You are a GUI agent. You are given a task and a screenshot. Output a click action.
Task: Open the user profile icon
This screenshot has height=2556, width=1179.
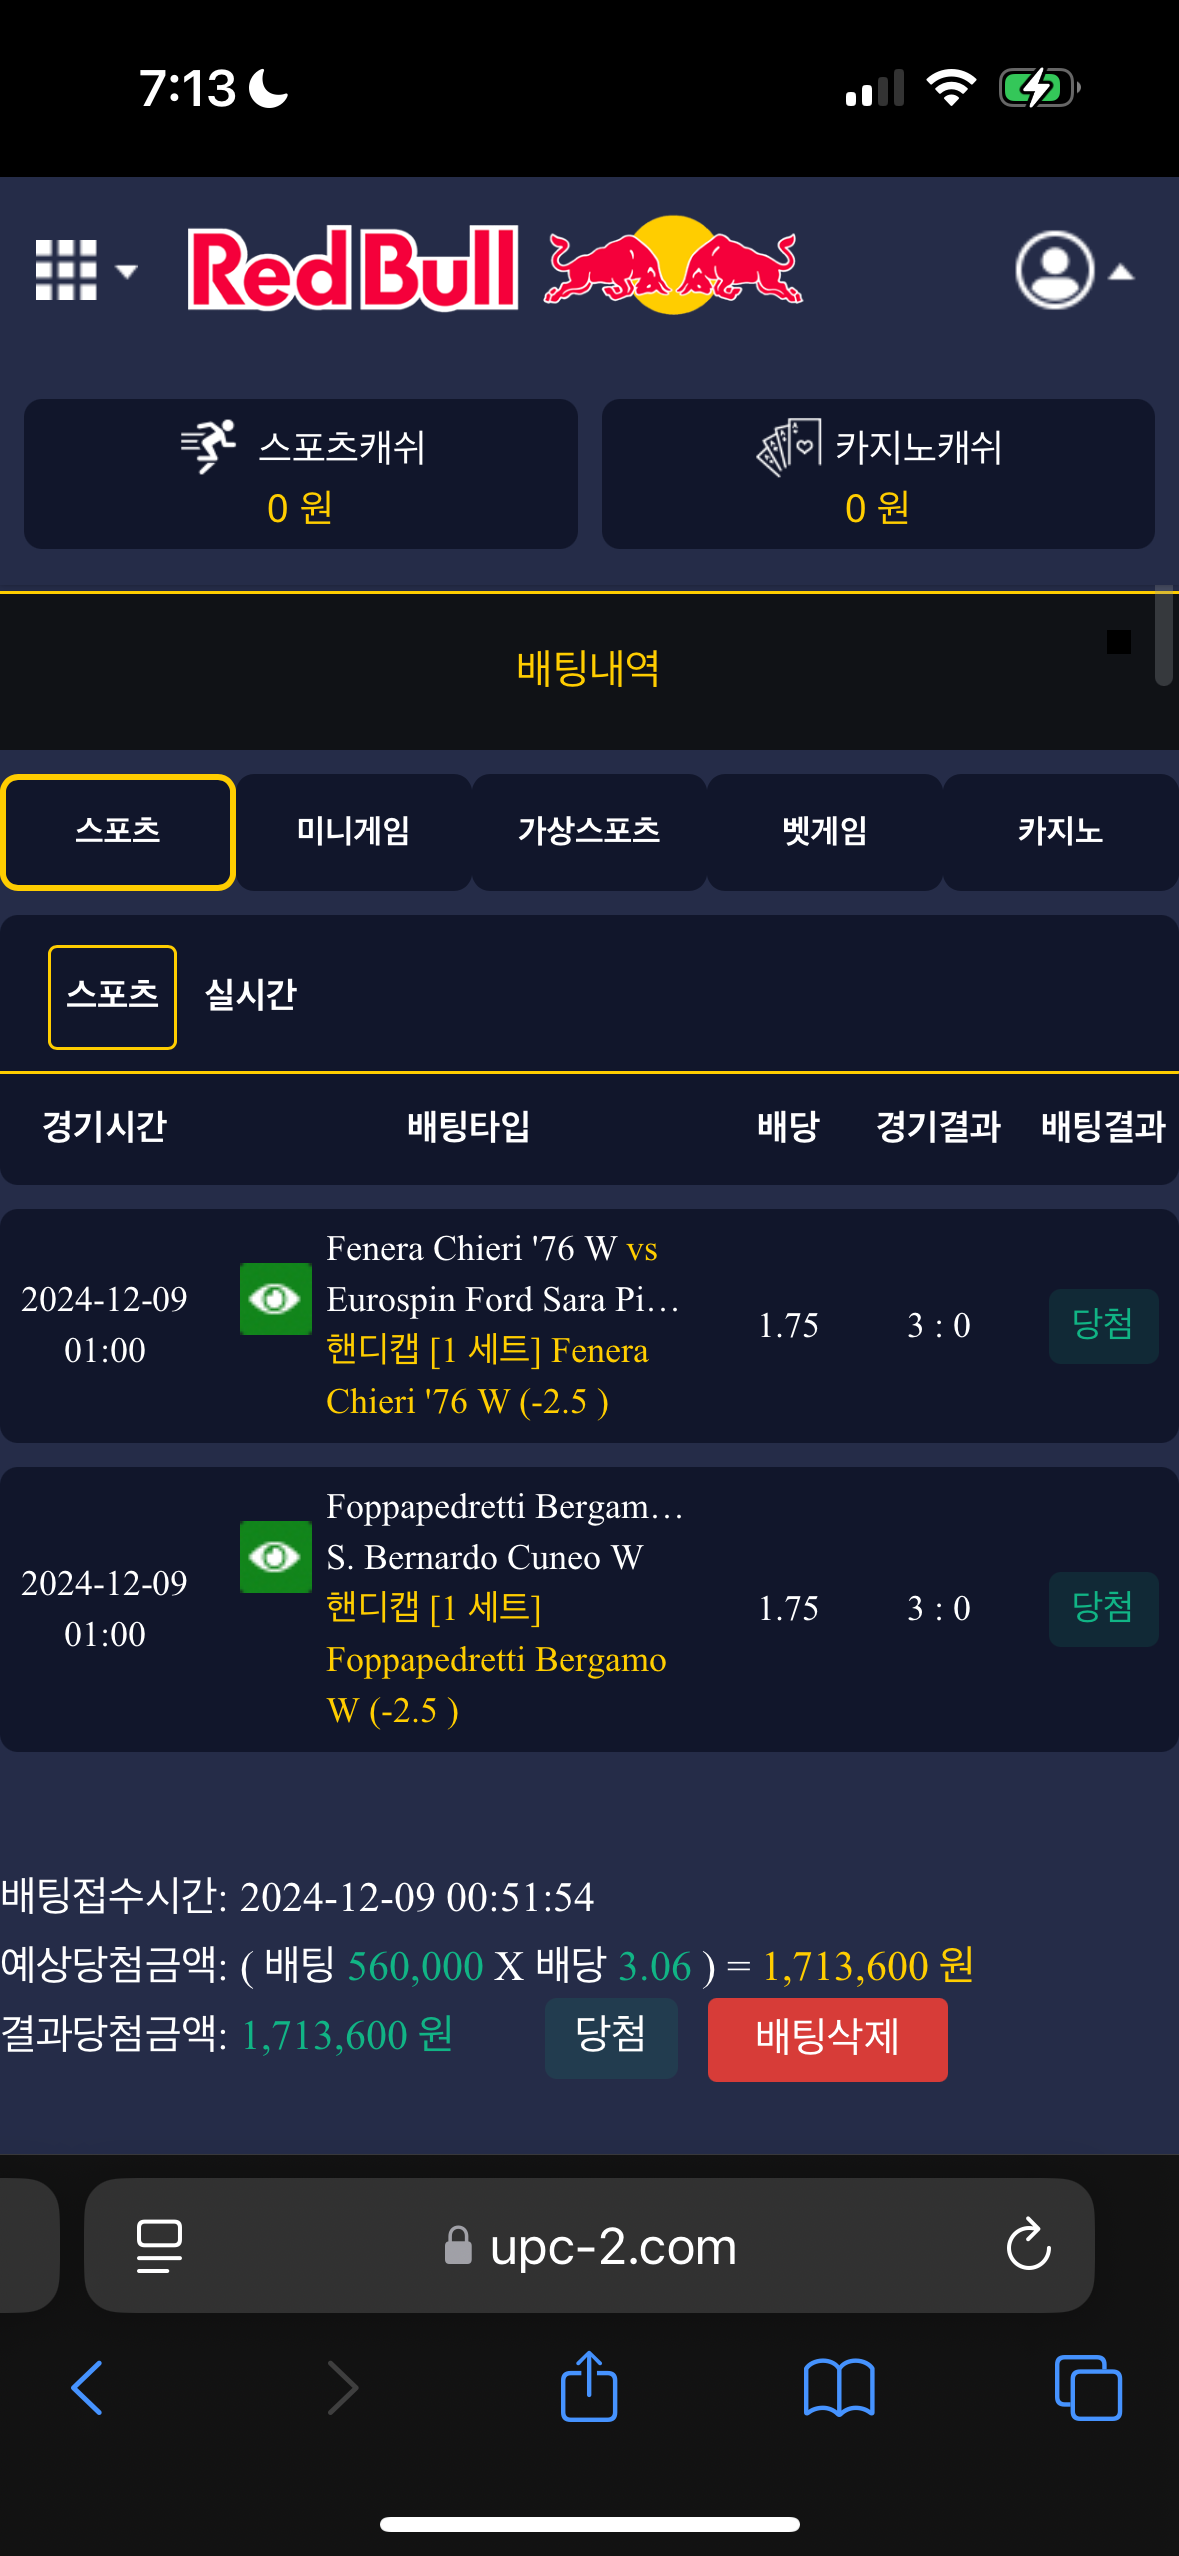(x=1054, y=270)
